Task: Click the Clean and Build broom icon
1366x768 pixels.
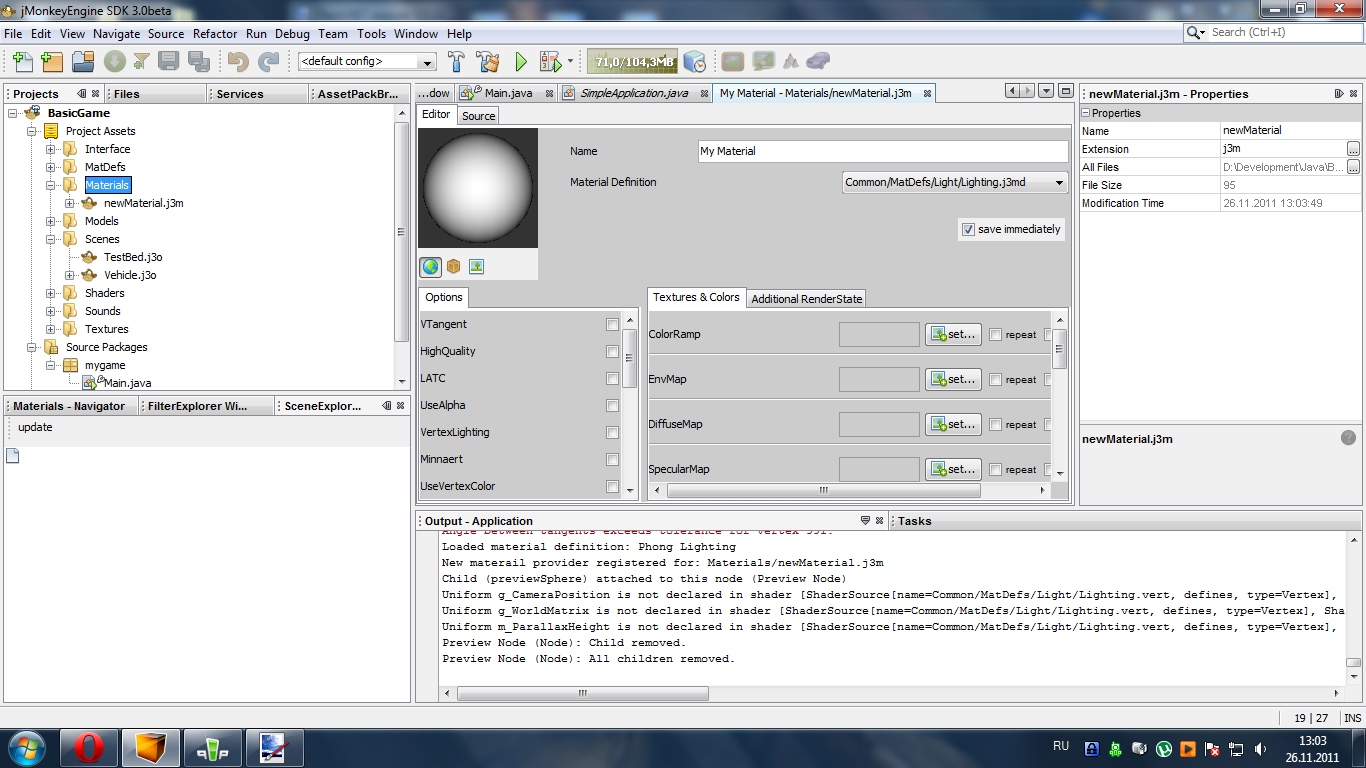Action: (487, 62)
